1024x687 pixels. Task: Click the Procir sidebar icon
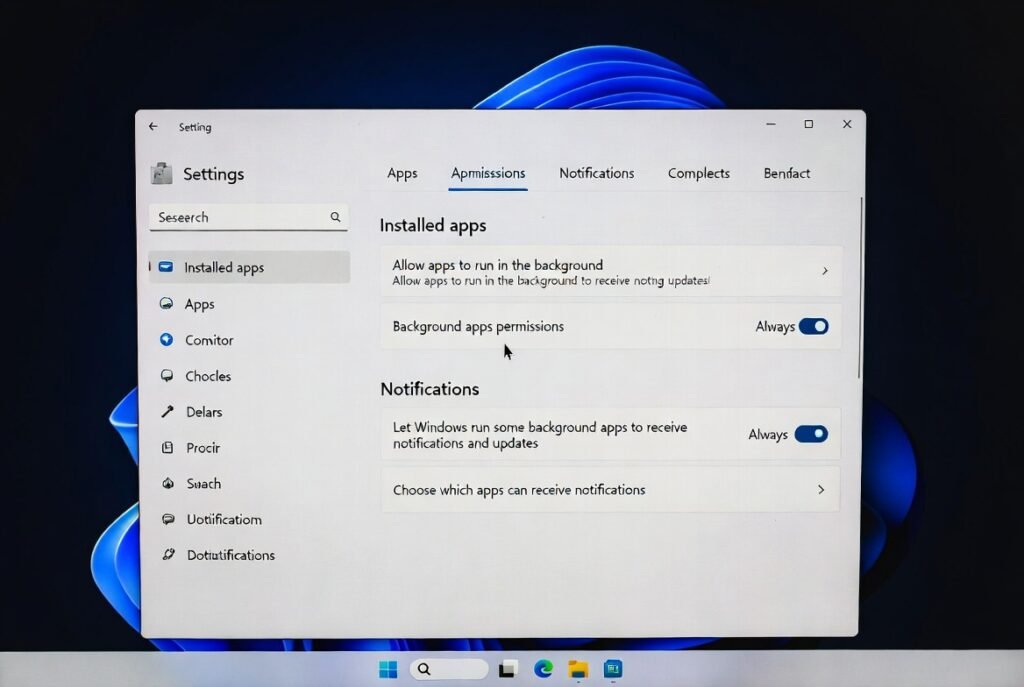[167, 448]
